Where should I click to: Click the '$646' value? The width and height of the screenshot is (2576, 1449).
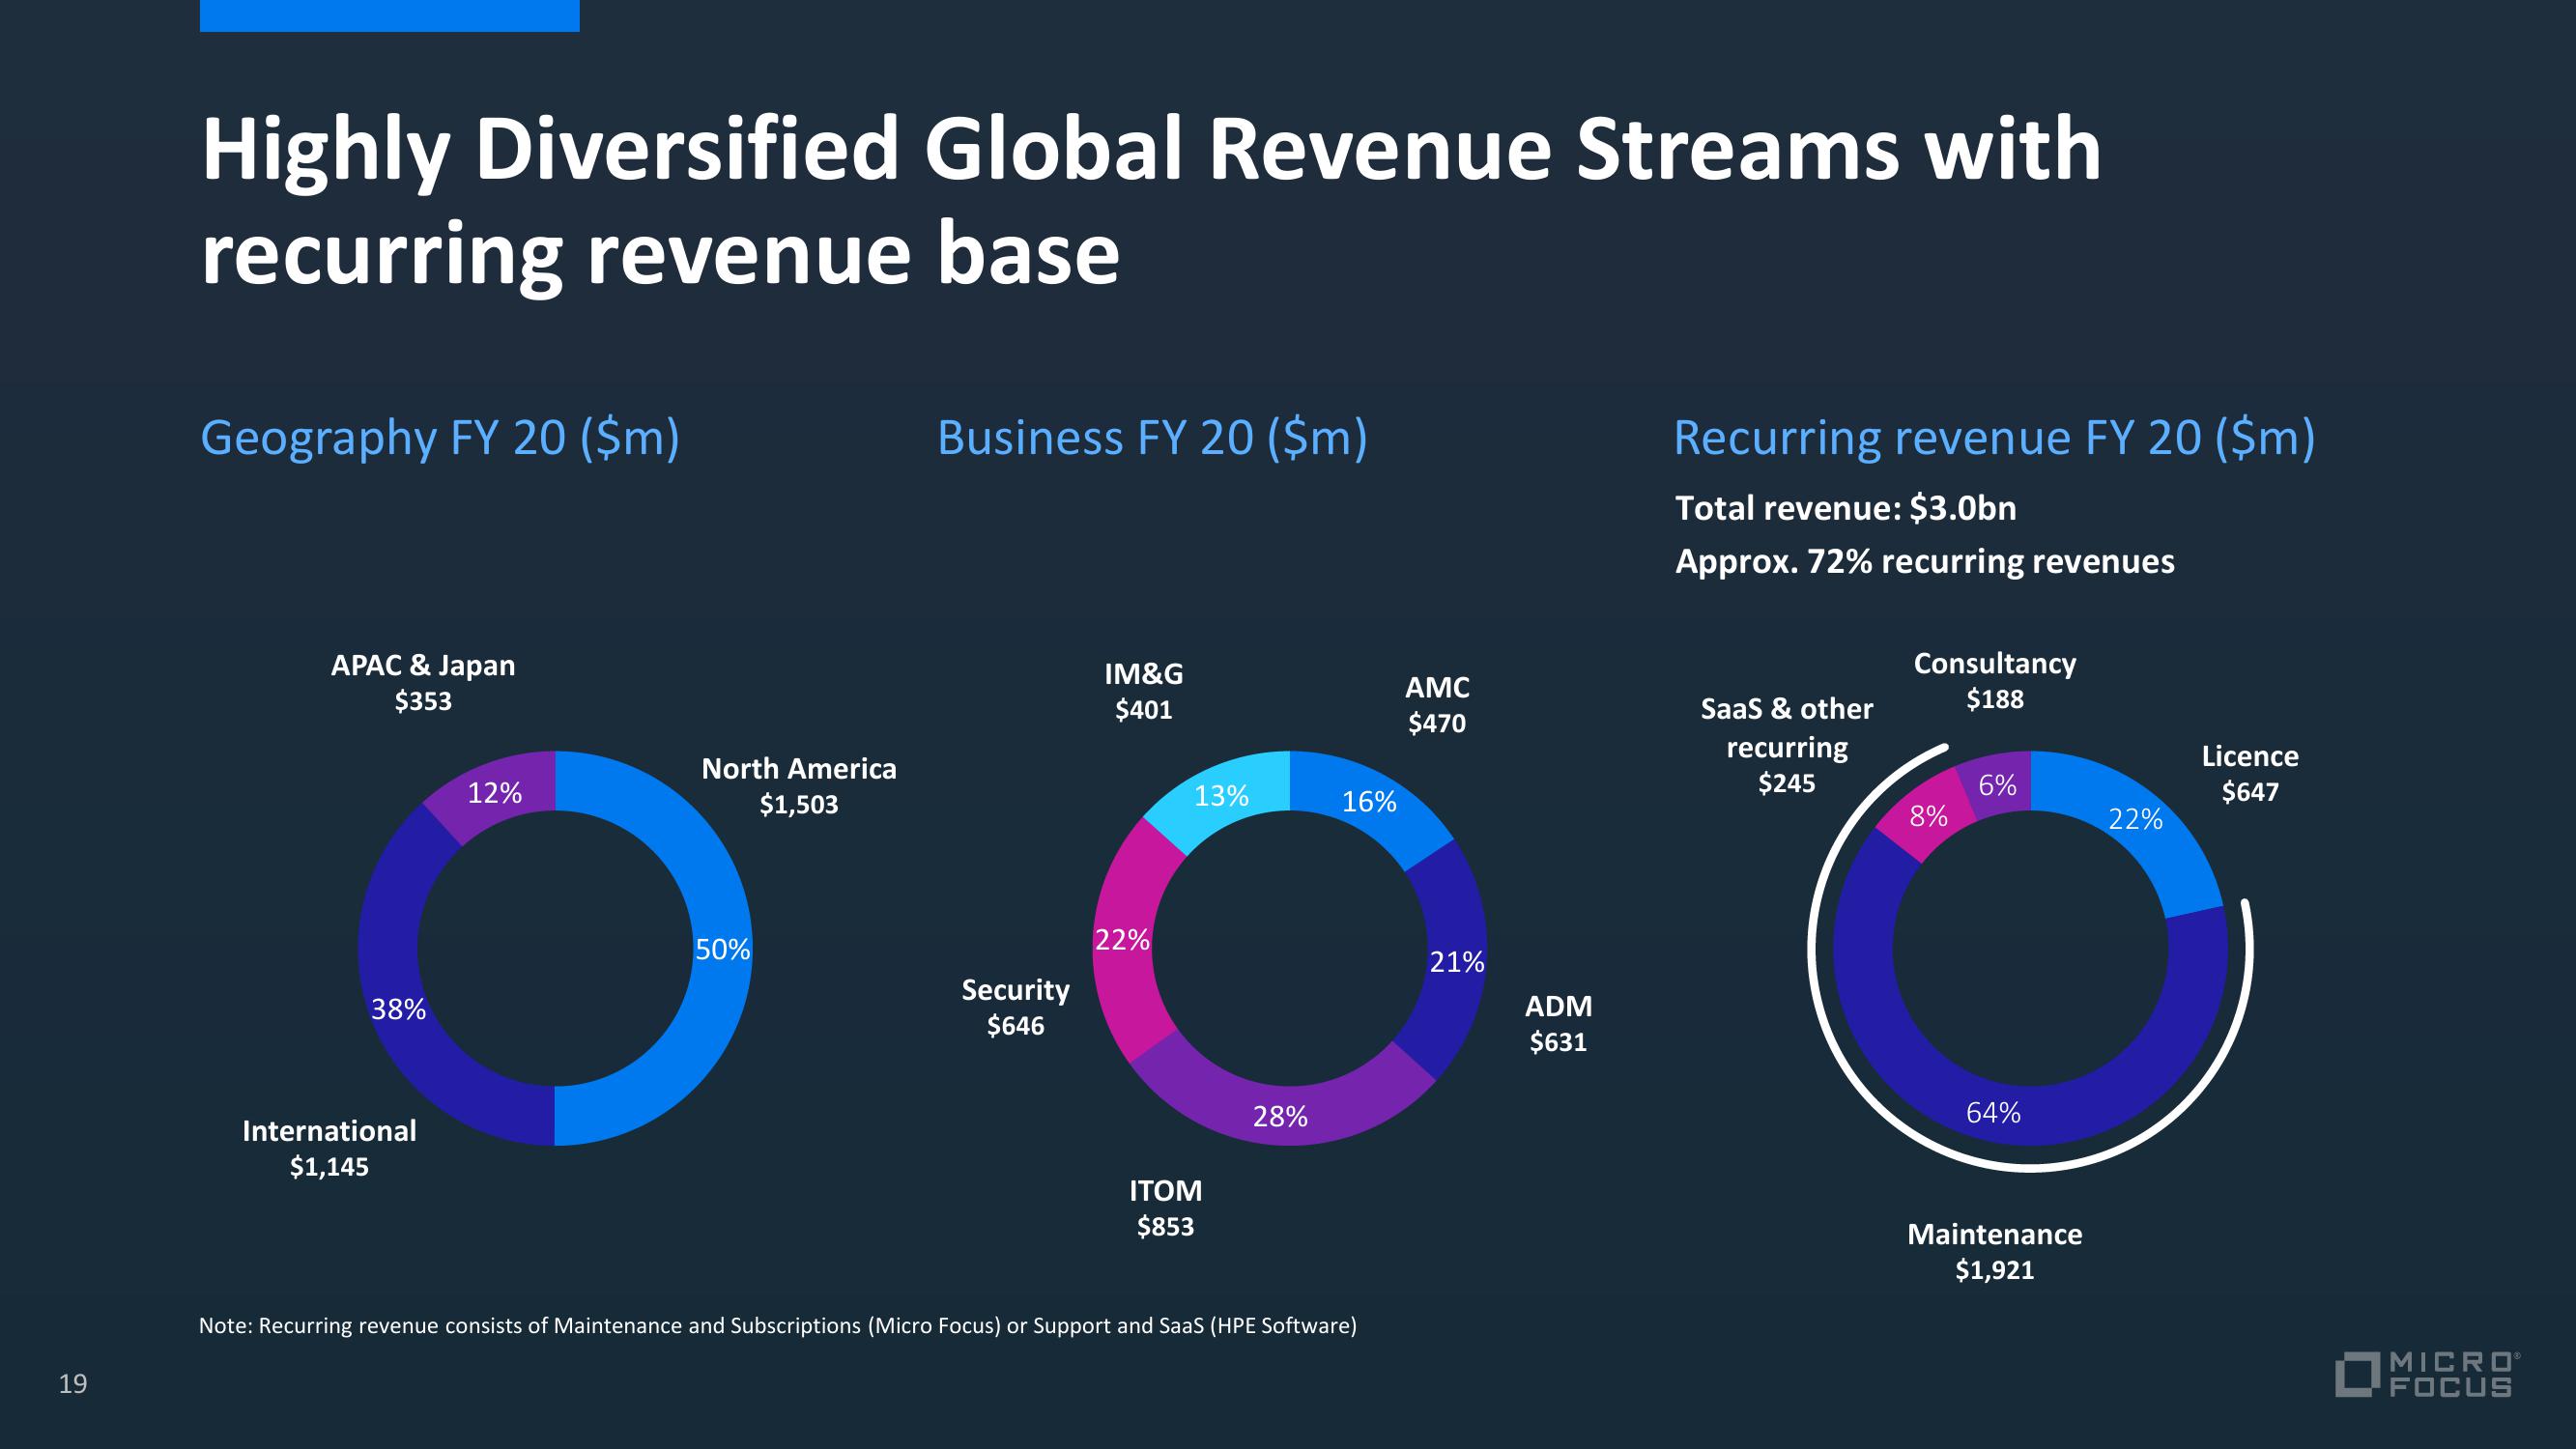click(1016, 1026)
